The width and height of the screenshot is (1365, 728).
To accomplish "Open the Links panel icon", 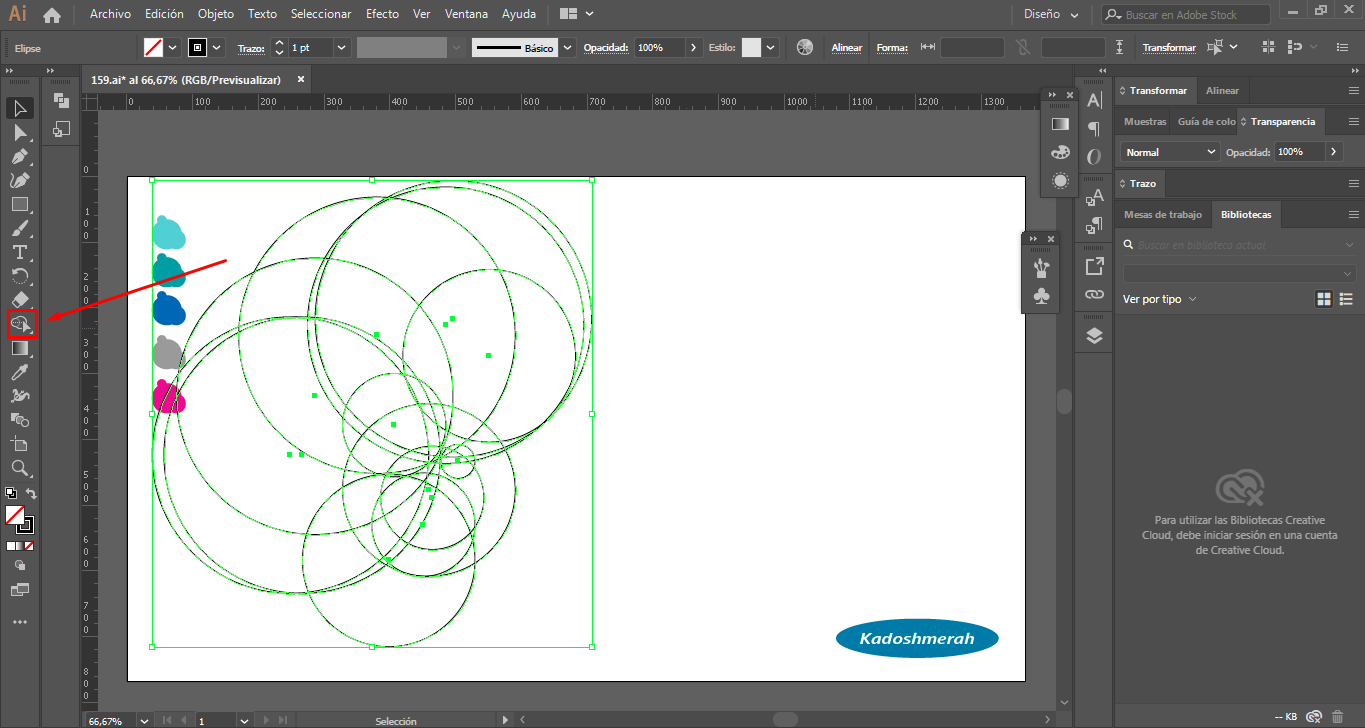I will pos(1094,295).
